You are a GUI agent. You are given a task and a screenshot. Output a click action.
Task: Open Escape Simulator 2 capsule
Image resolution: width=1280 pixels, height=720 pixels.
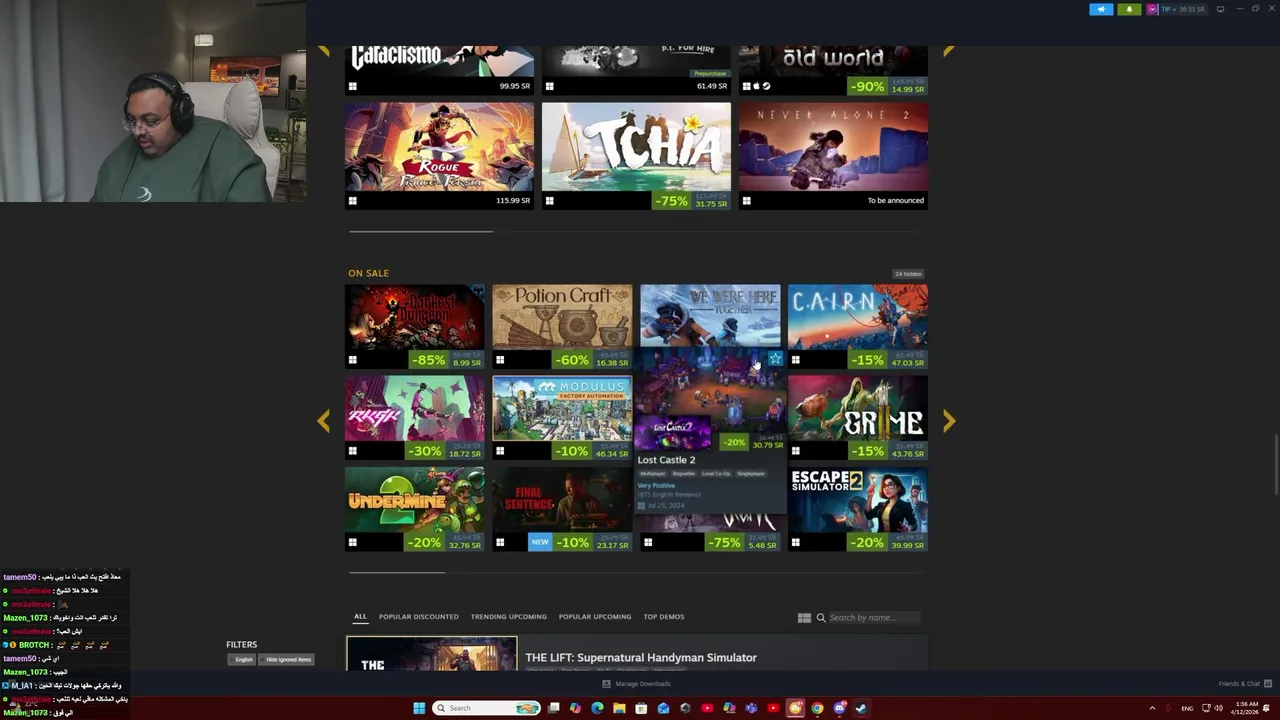point(858,509)
